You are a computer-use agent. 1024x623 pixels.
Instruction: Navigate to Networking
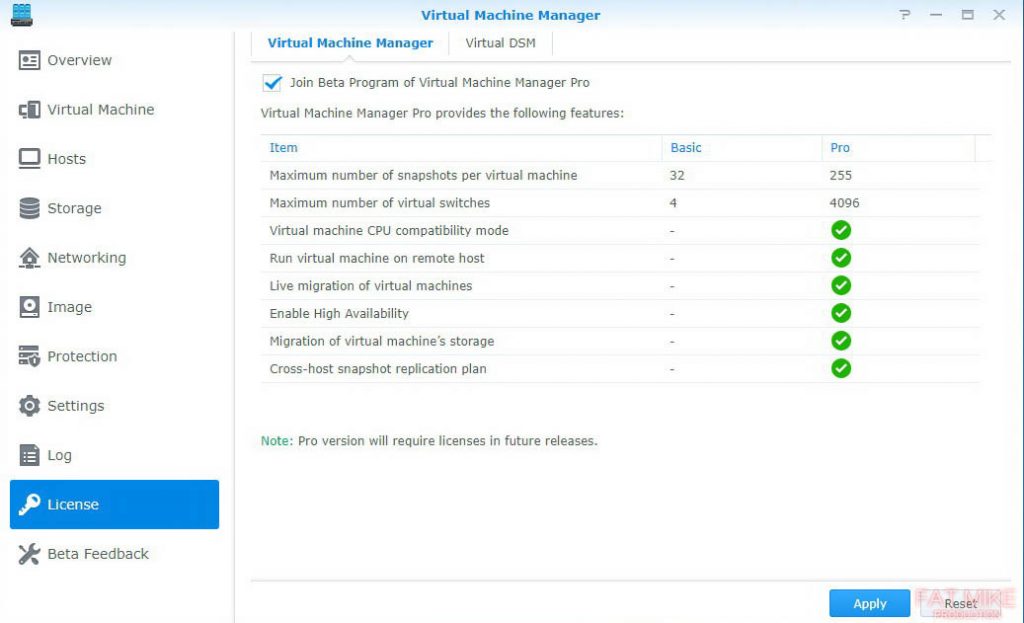pos(114,258)
